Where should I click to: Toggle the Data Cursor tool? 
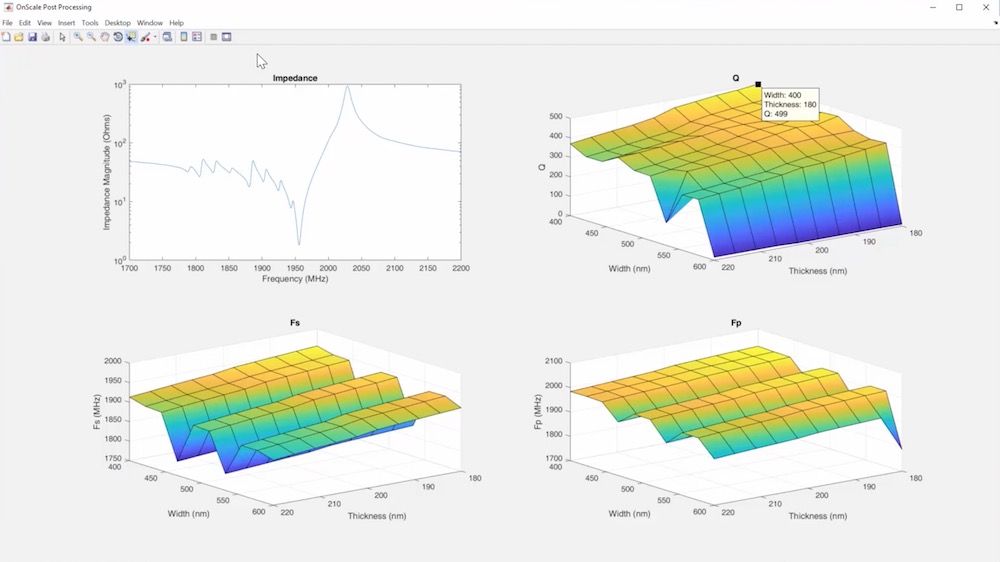pyautogui.click(x=131, y=37)
